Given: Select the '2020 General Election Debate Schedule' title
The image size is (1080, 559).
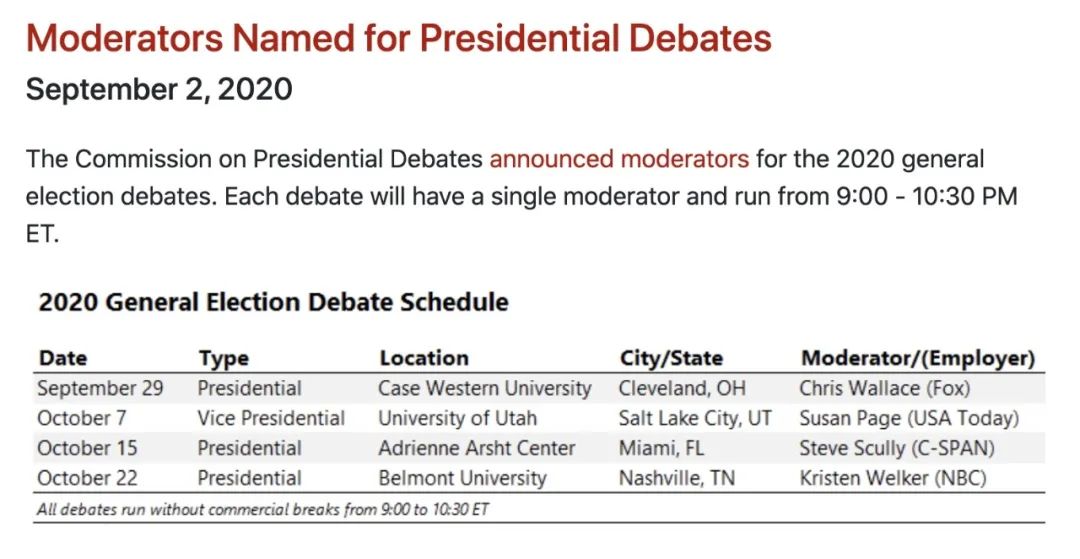Looking at the screenshot, I should (273, 302).
